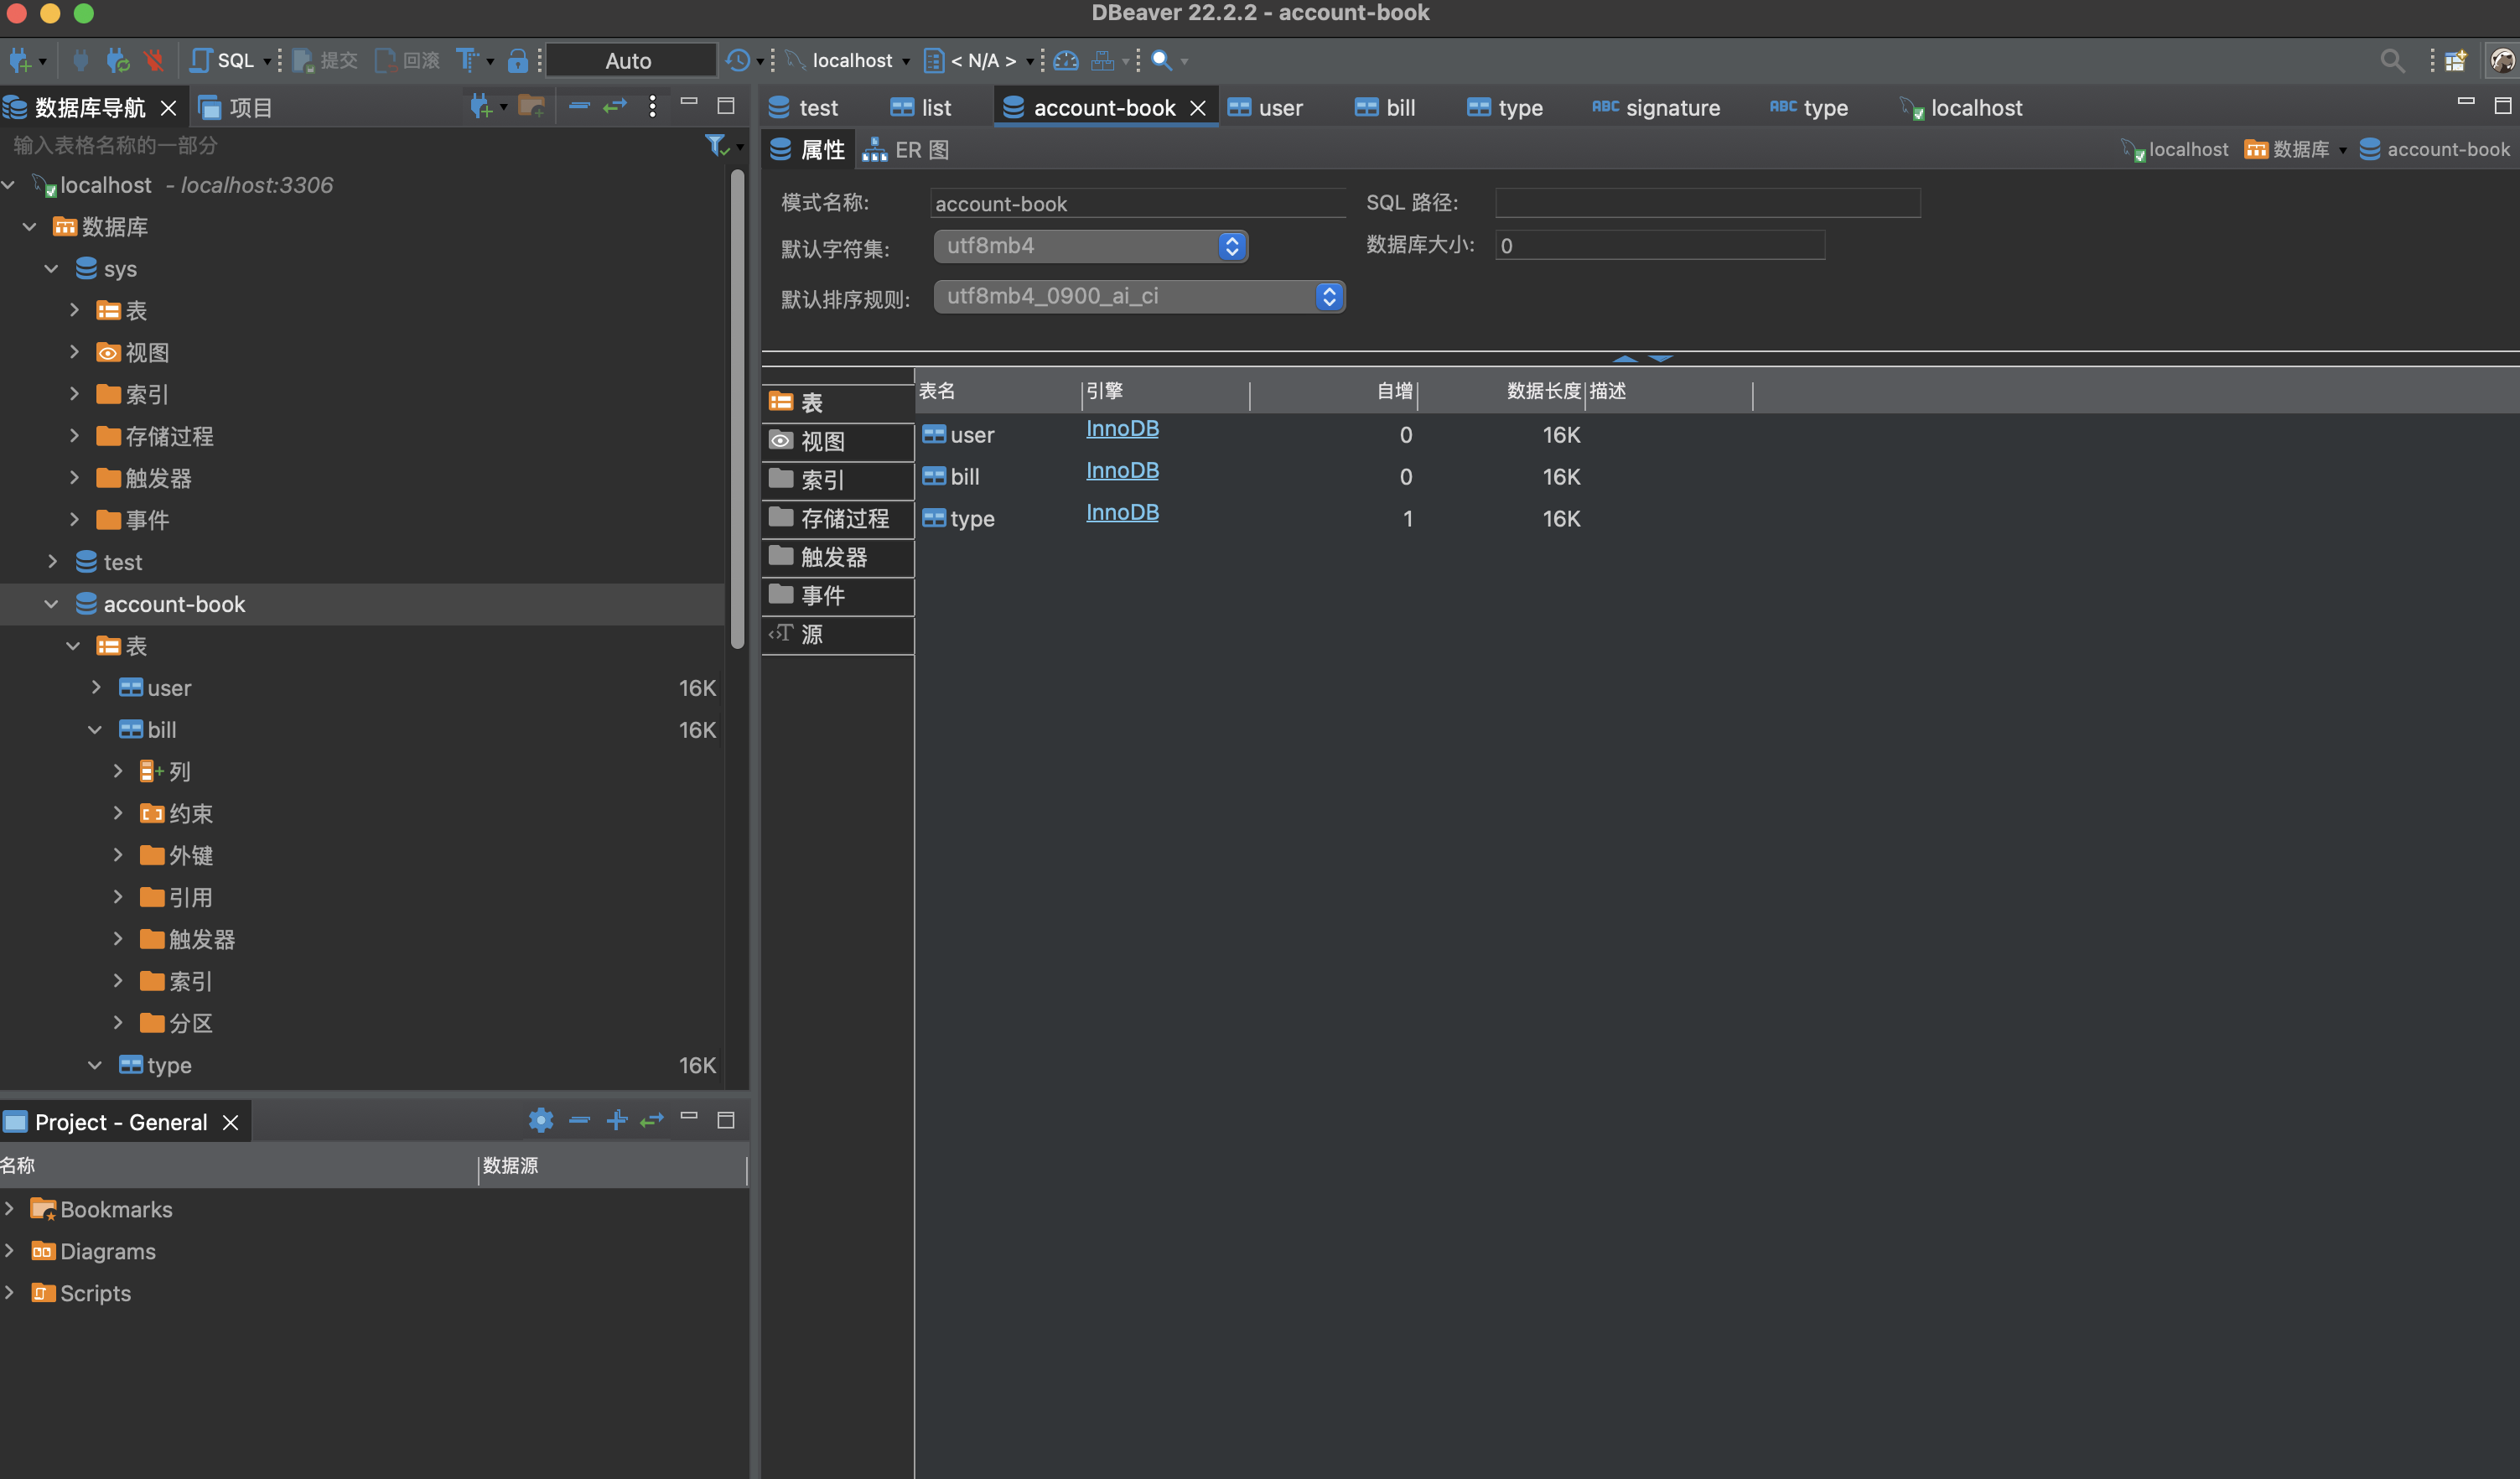
Task: Click the New Database Connection plug icon
Action: [x=20, y=61]
